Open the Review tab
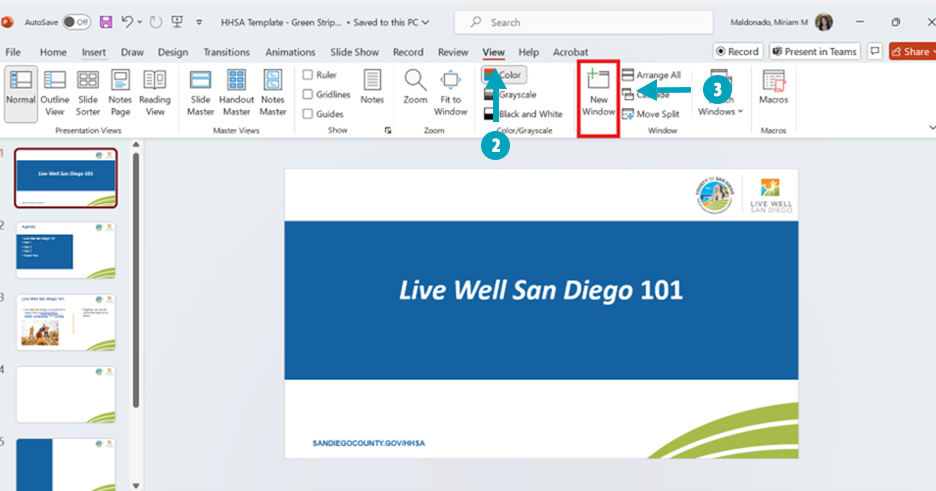 453,52
